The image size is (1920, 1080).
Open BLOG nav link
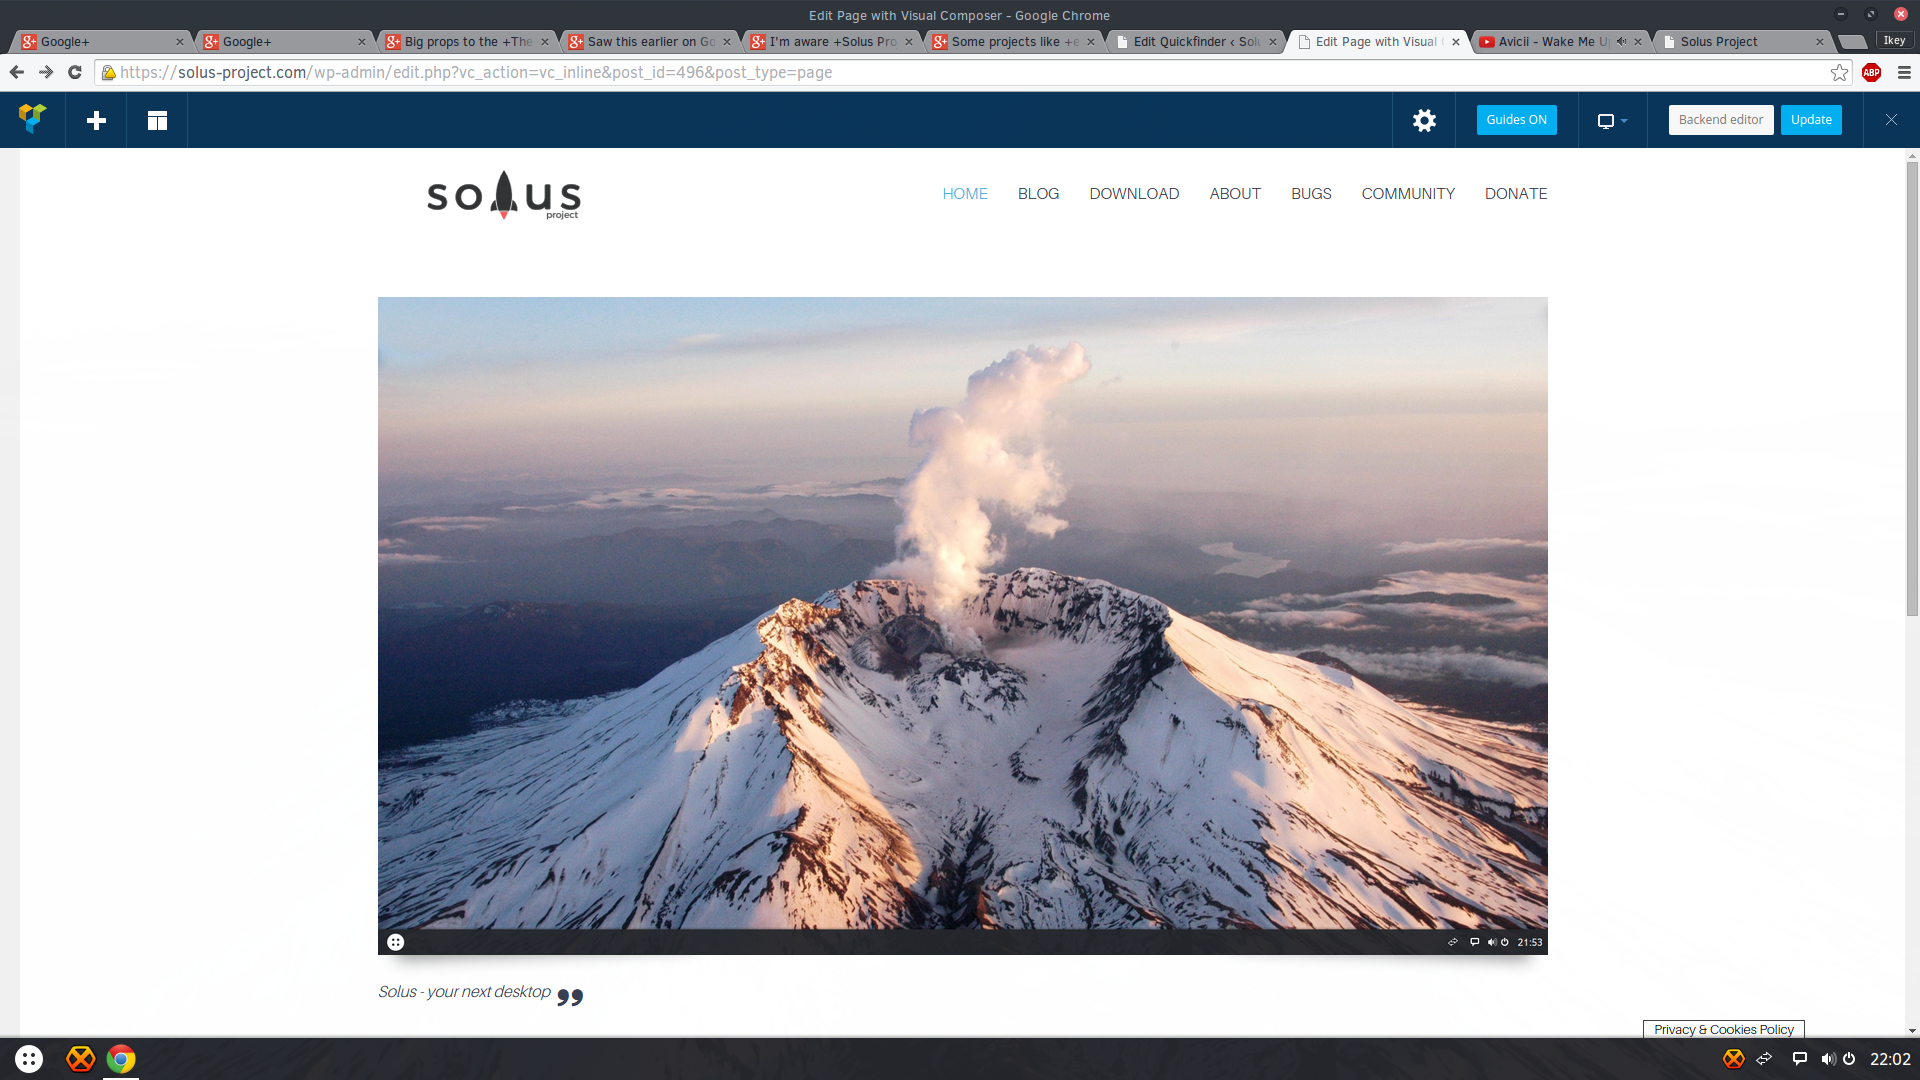(1038, 194)
